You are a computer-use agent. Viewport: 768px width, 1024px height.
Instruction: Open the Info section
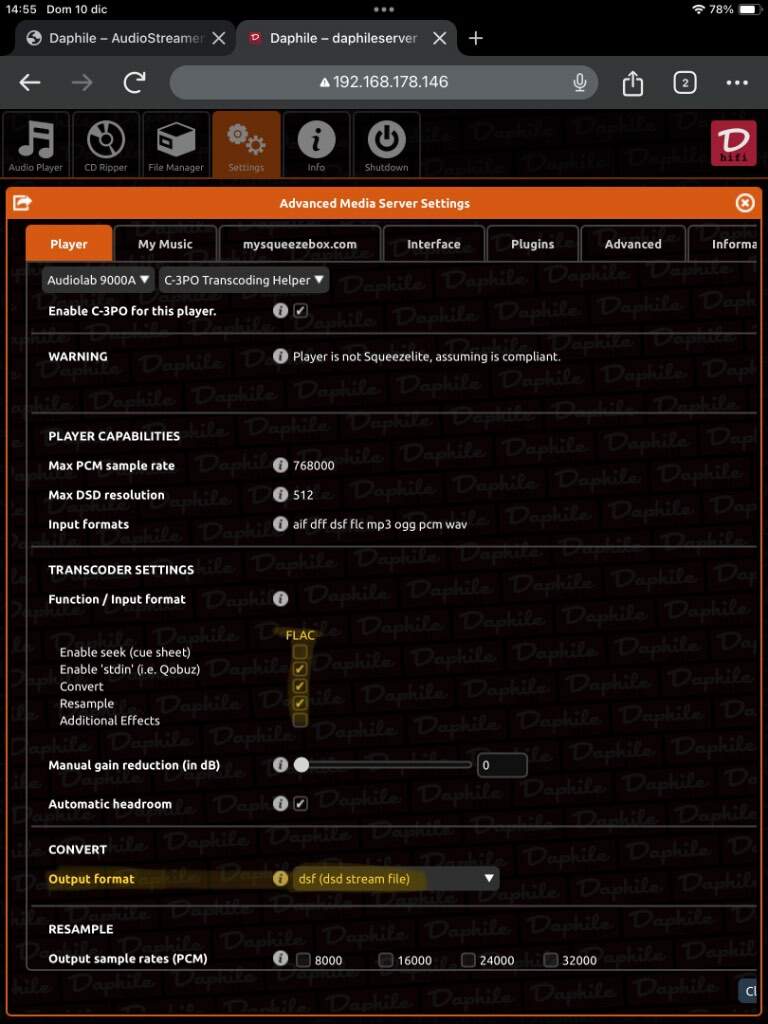pyautogui.click(x=316, y=144)
